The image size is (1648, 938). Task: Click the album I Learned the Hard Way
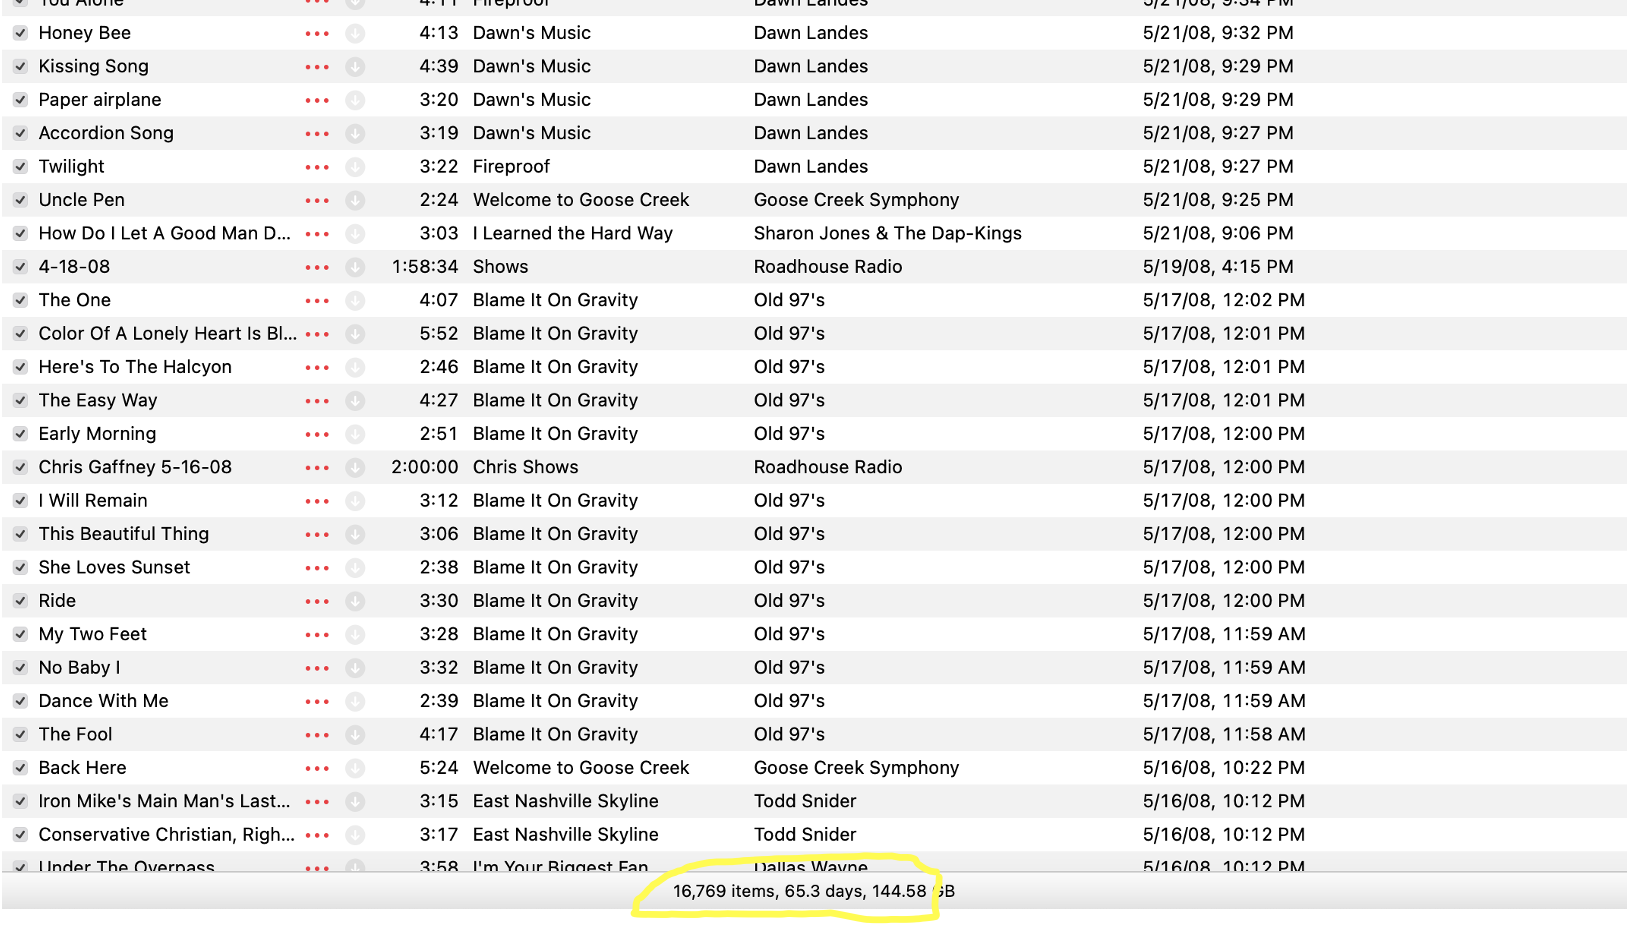click(x=573, y=233)
